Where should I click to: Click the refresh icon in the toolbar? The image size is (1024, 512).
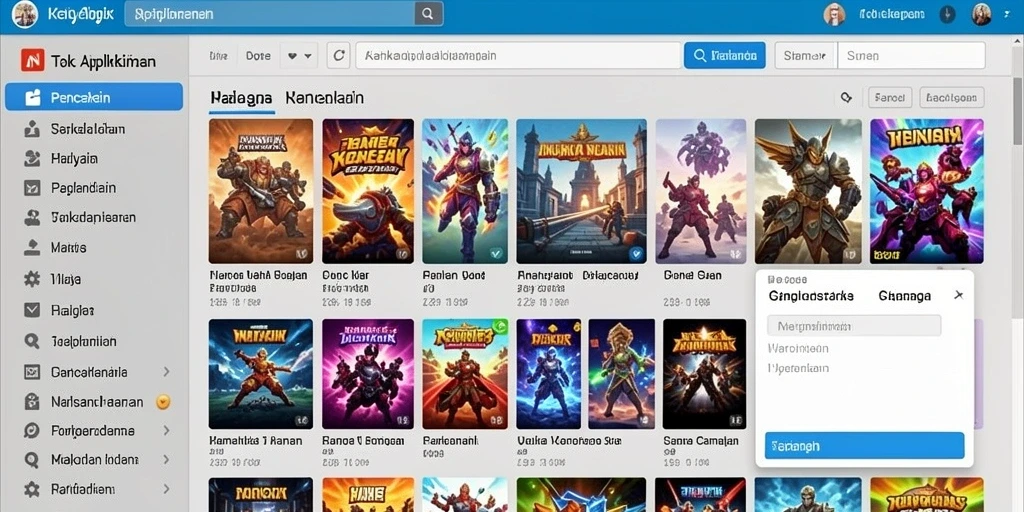point(338,56)
